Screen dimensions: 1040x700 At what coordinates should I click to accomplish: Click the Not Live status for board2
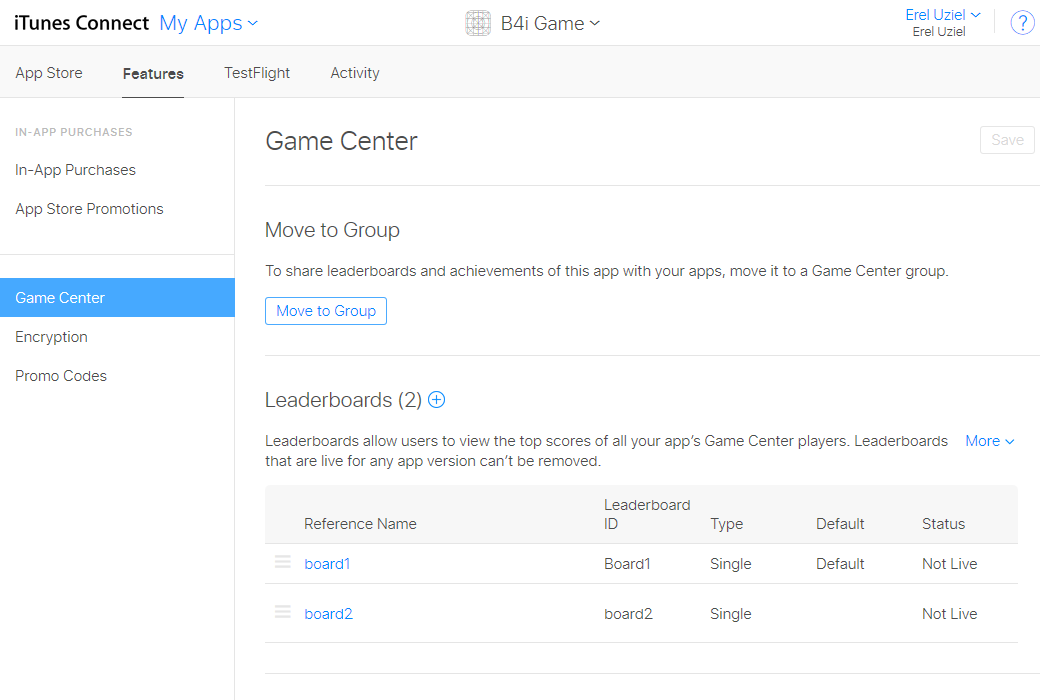click(x=950, y=614)
